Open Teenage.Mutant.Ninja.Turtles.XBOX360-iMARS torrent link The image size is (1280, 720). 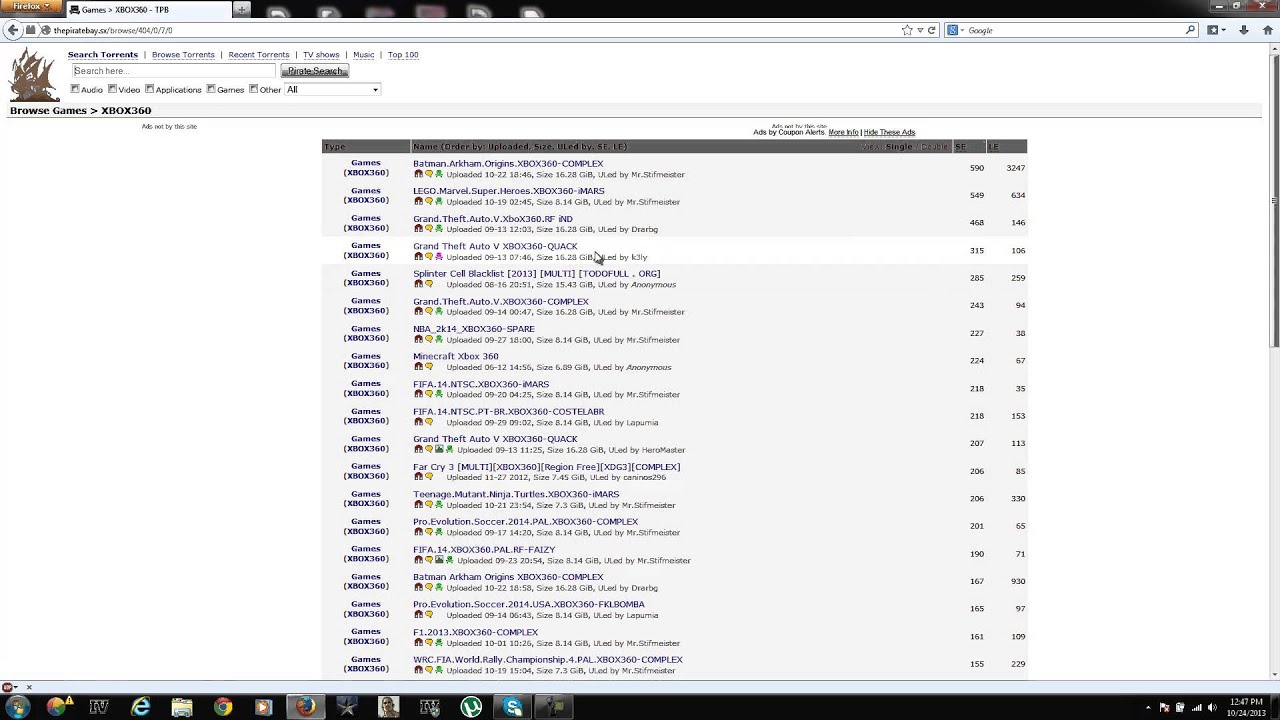[516, 494]
